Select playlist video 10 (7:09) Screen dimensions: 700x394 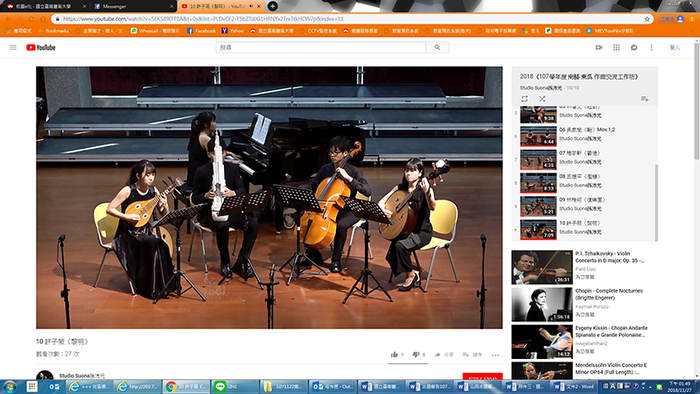[x=585, y=229]
